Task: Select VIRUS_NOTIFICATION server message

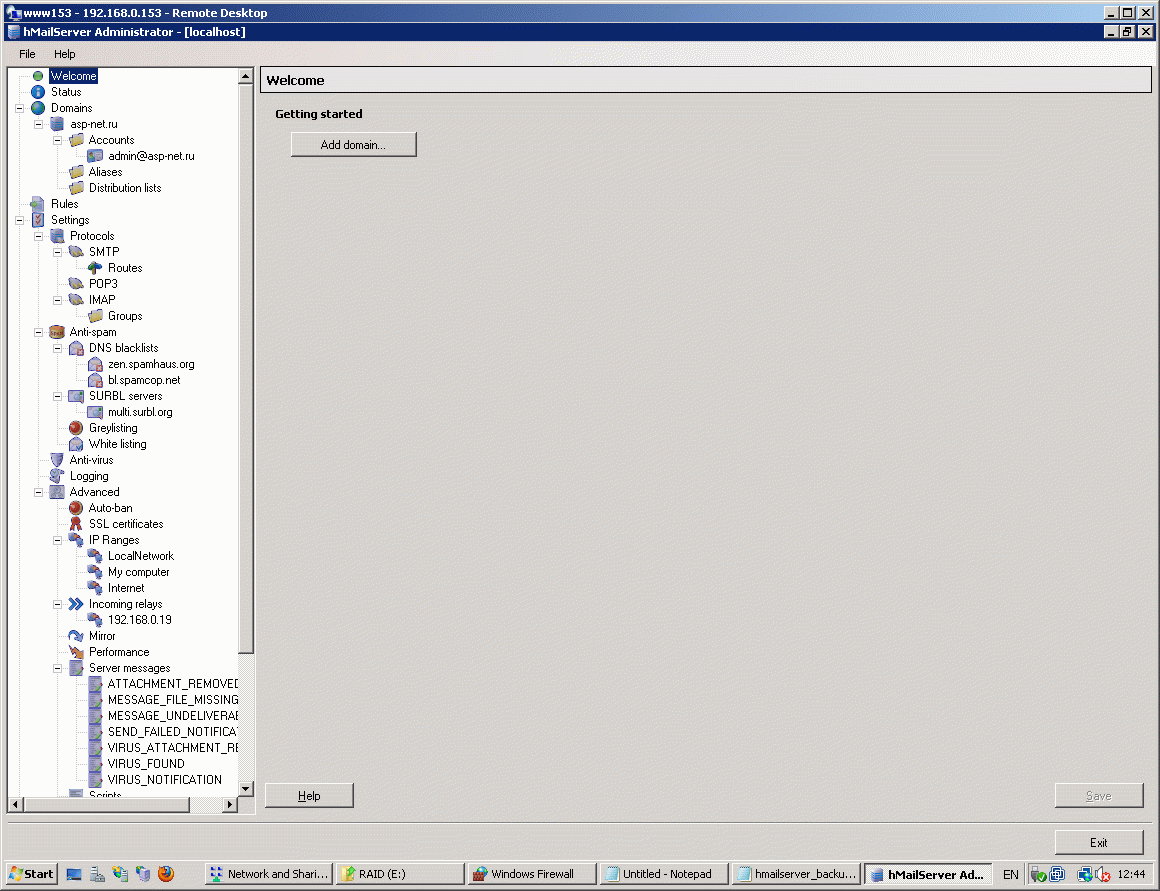Action: tap(164, 780)
